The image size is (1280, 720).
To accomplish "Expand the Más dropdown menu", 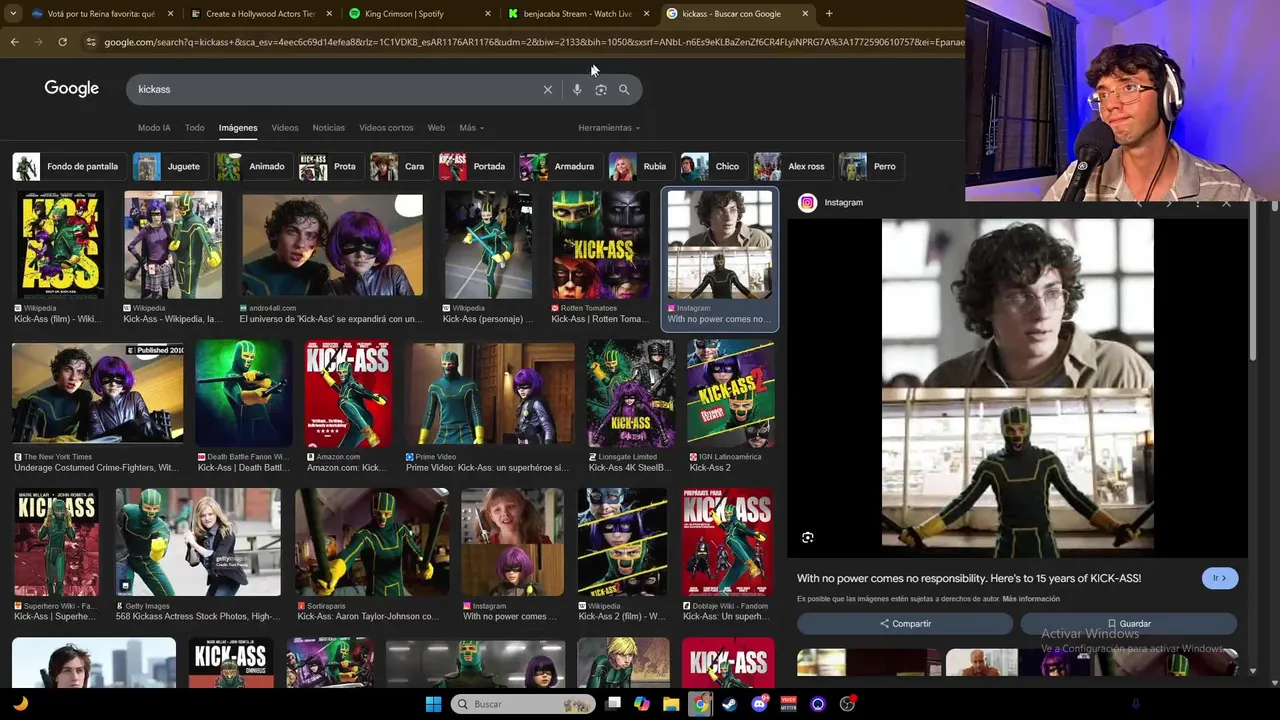I will (471, 128).
